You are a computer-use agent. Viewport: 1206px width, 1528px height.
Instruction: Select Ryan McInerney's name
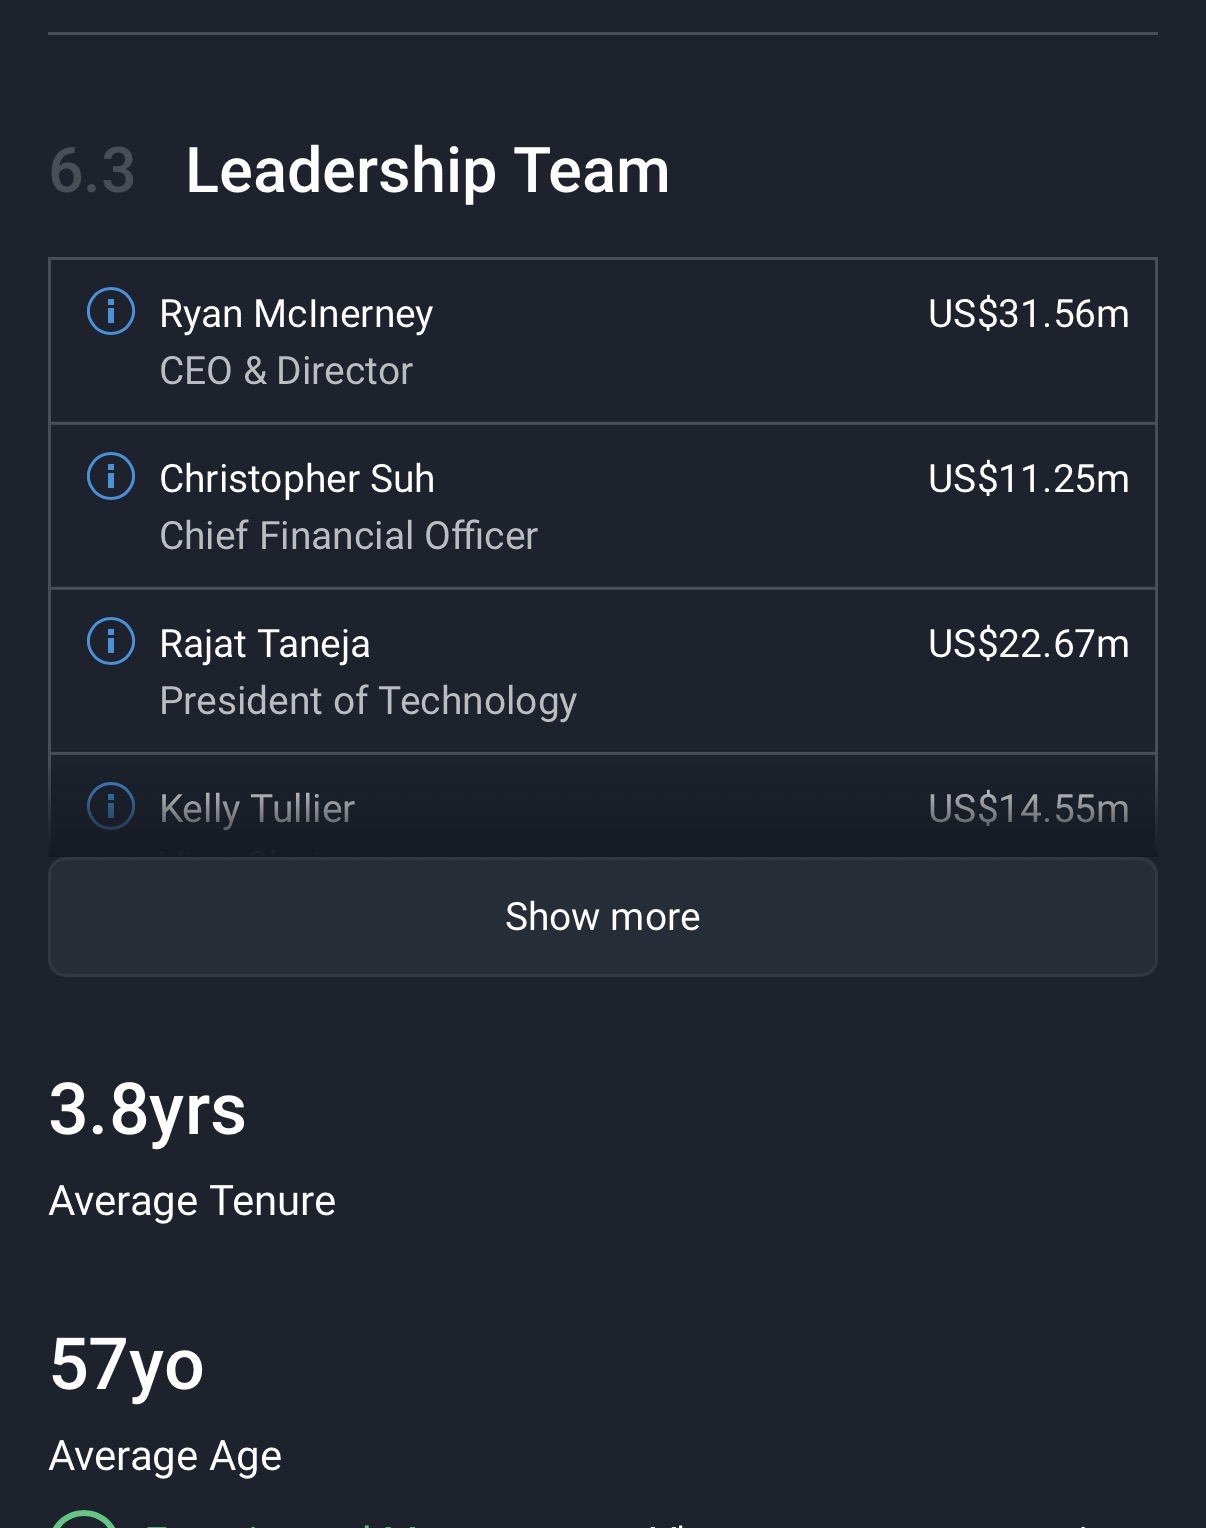(x=296, y=314)
